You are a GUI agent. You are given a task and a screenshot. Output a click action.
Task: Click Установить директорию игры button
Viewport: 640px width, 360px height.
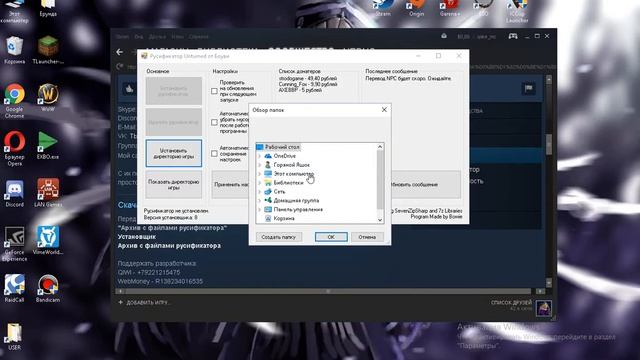173,153
